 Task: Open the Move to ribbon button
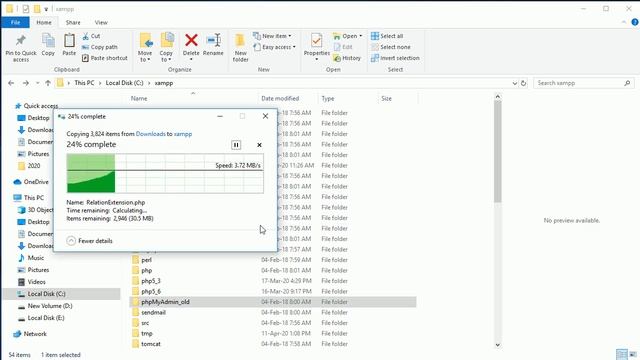145,47
